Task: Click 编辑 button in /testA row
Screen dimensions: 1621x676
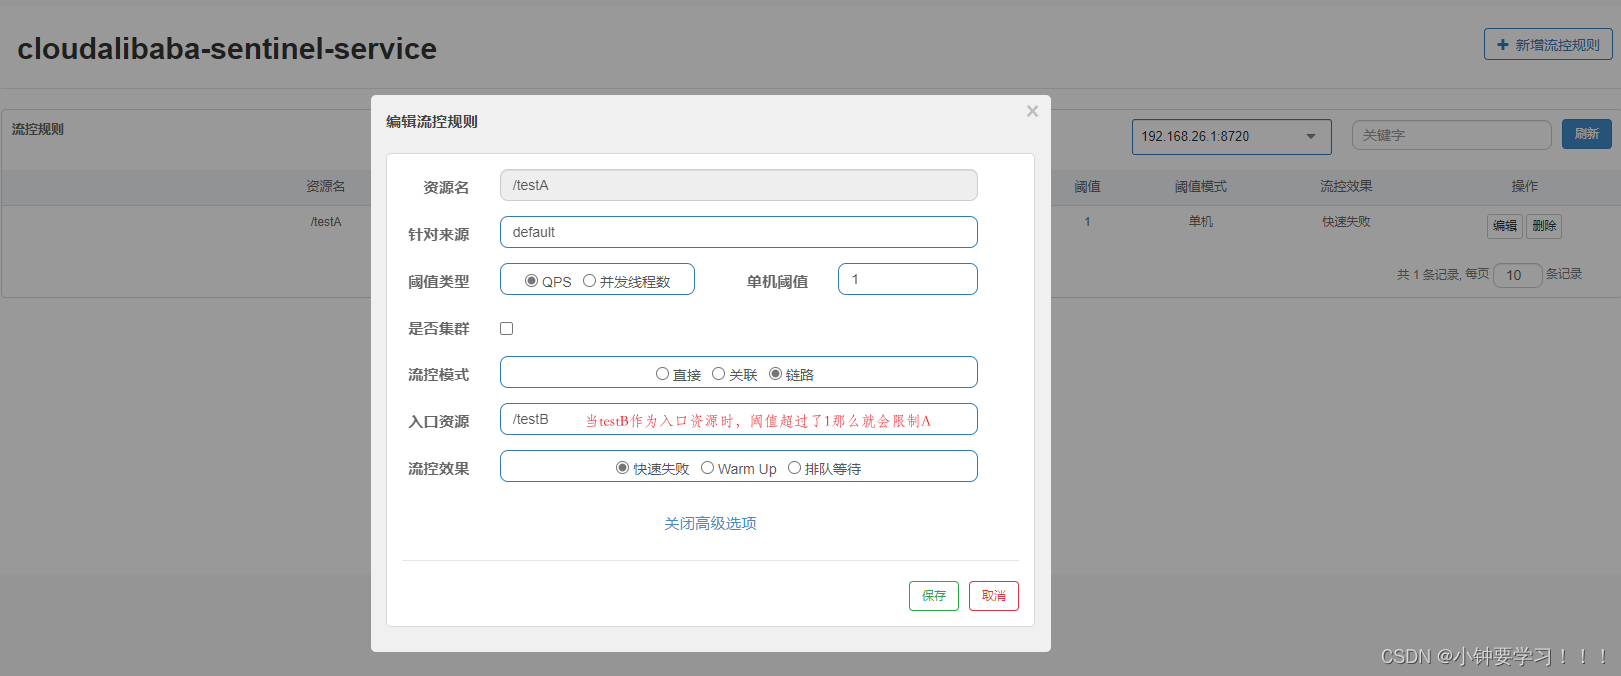Action: pyautogui.click(x=1505, y=226)
